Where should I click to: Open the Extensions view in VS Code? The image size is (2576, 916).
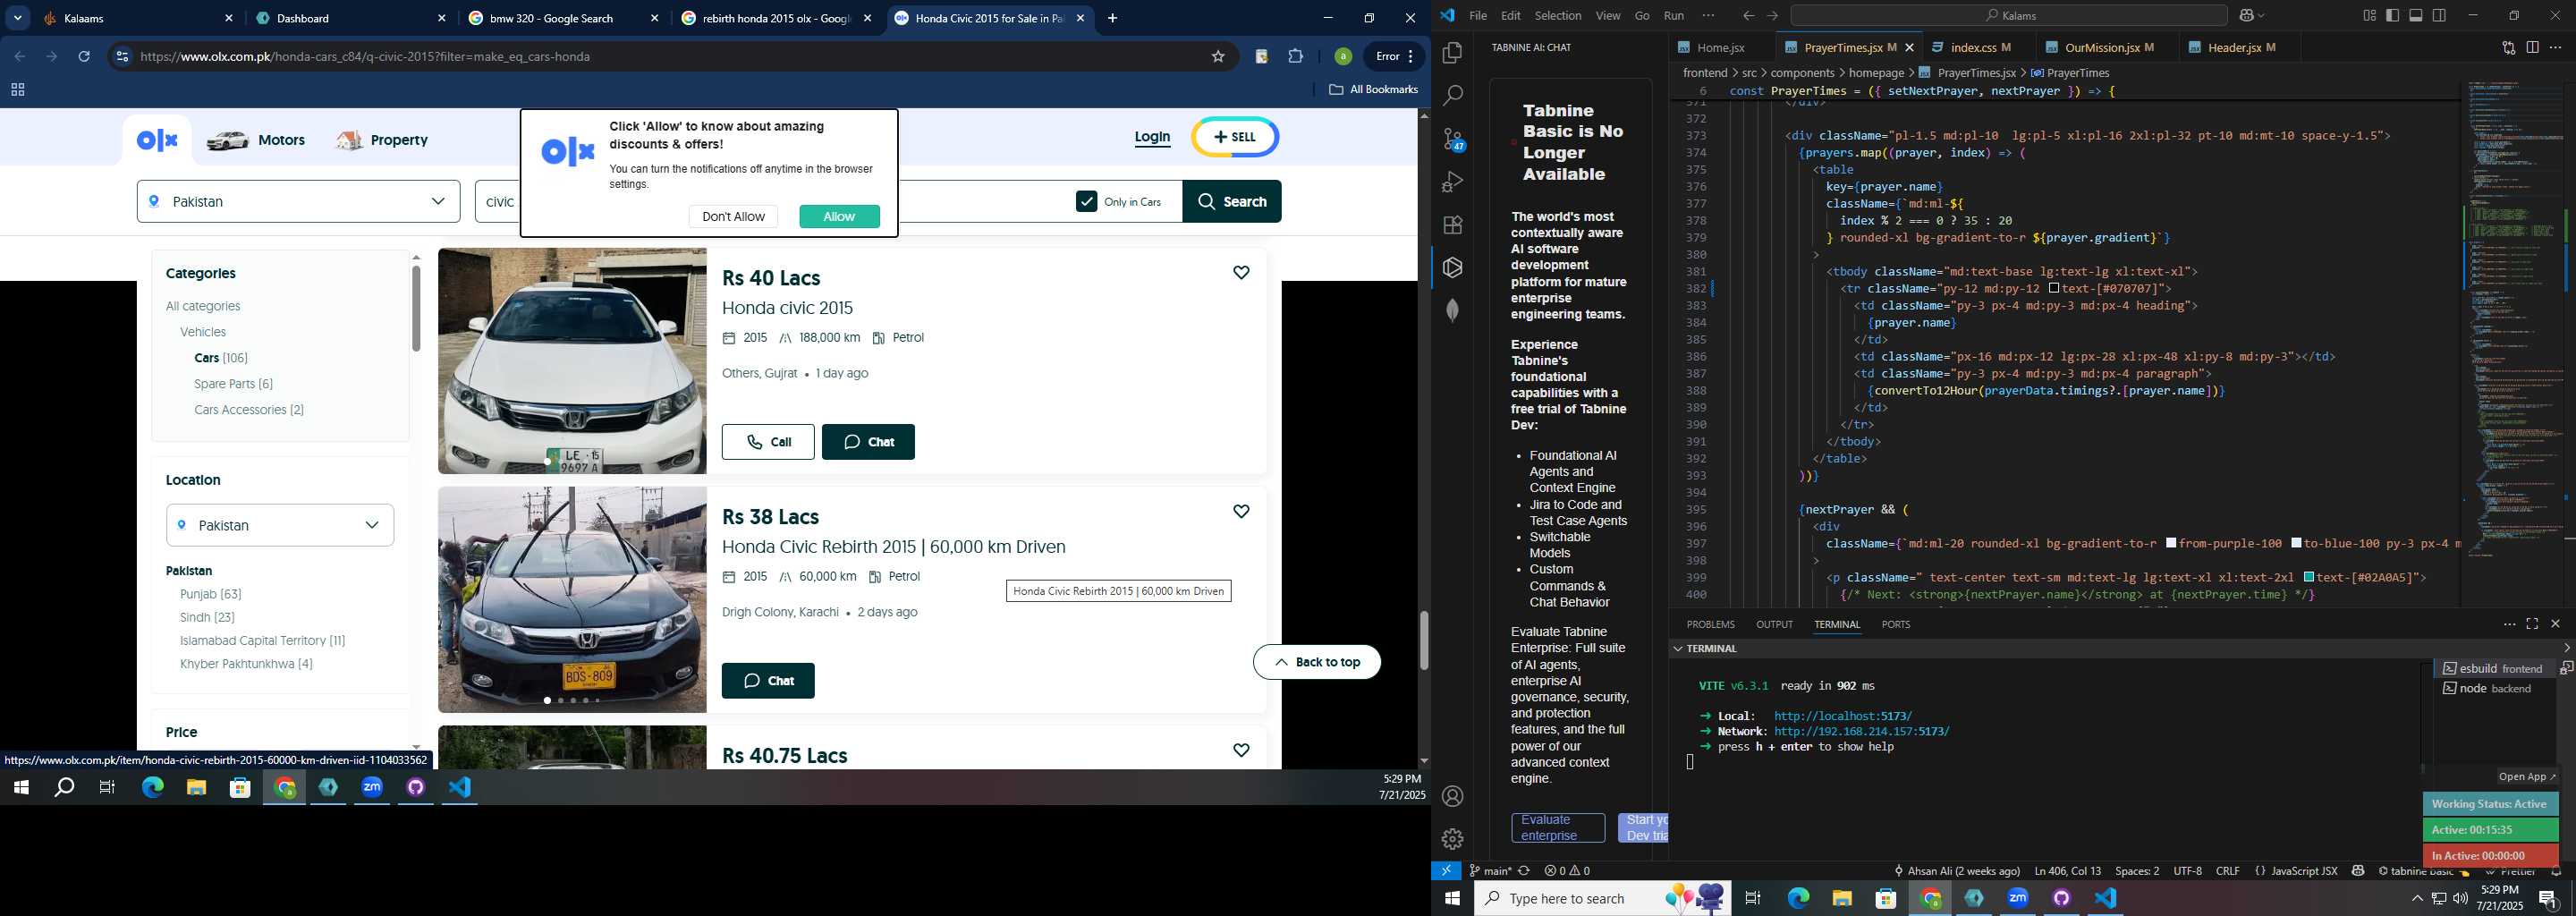tap(1453, 225)
